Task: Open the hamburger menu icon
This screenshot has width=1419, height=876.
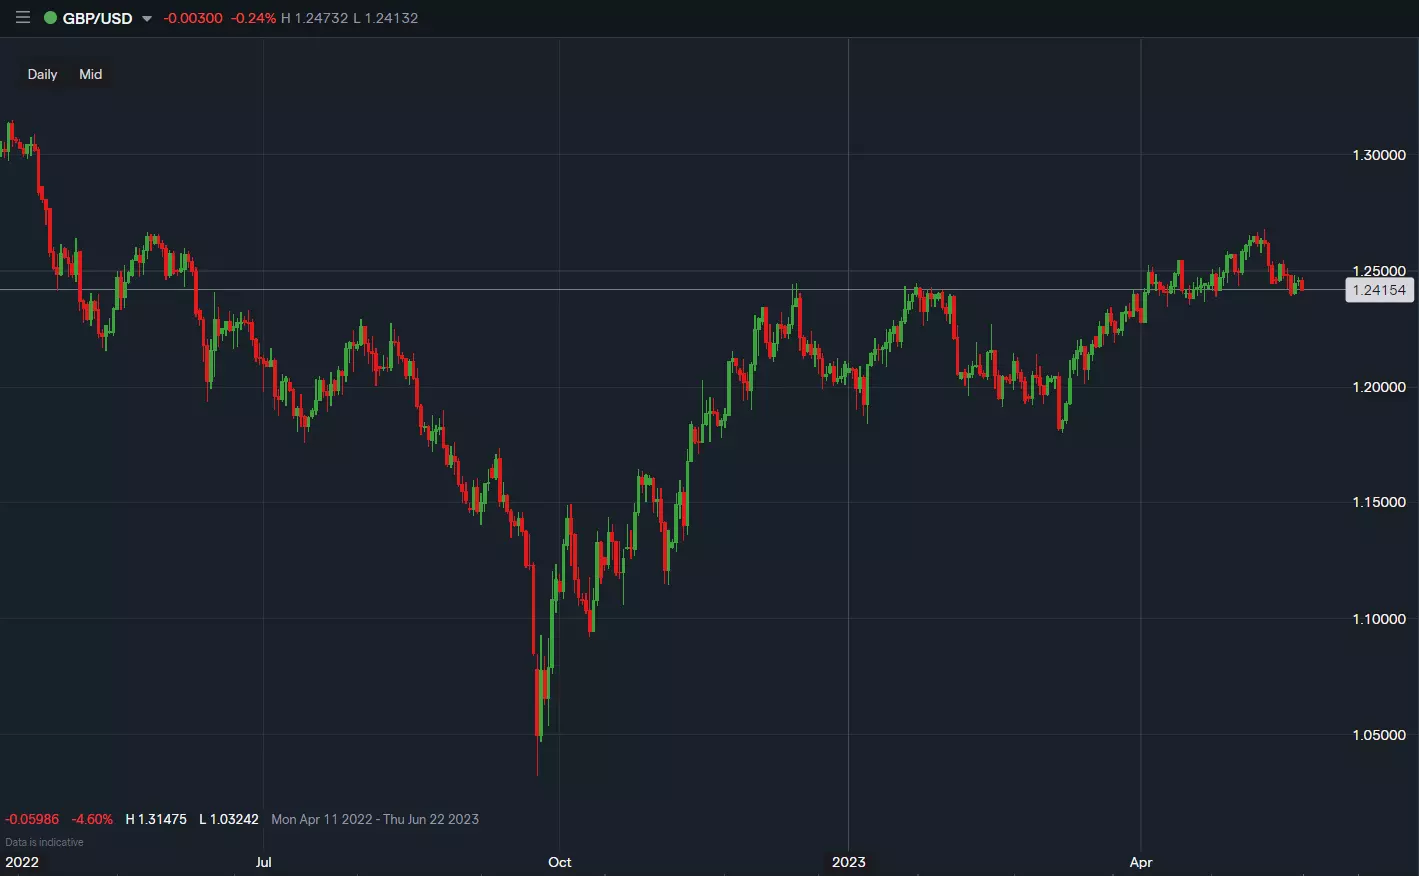Action: pos(23,18)
